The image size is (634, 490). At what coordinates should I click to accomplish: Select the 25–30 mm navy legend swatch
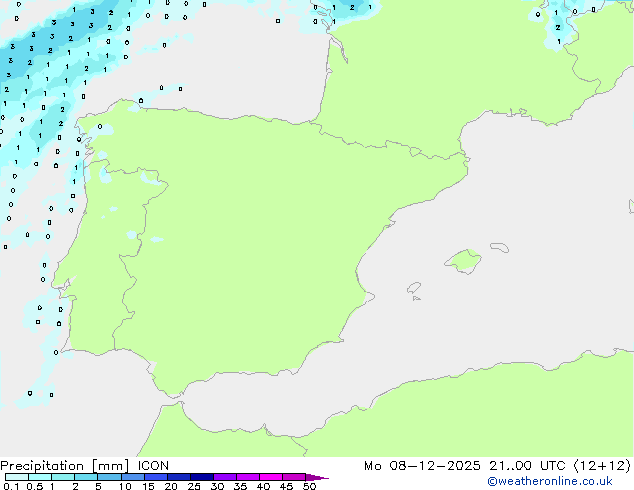pos(201,477)
